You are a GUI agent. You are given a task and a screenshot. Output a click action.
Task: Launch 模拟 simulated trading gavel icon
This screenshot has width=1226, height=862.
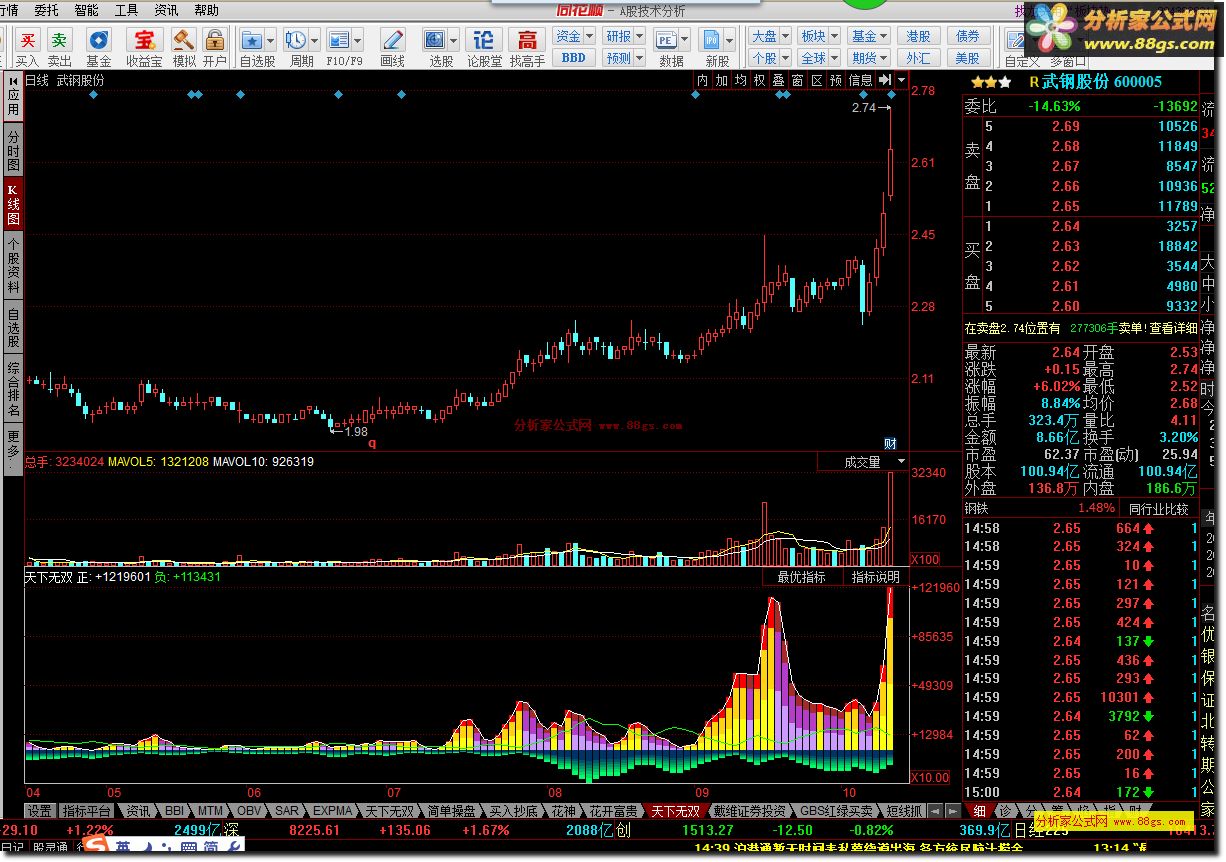tap(184, 40)
